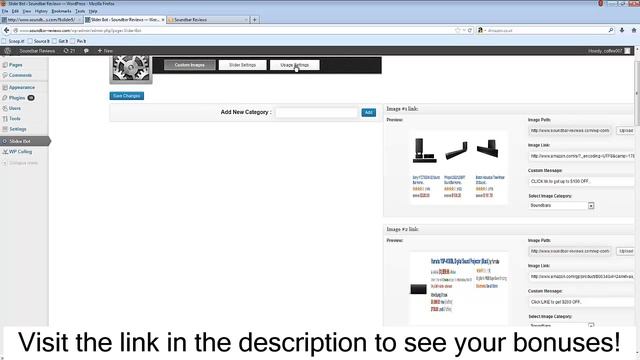The height and width of the screenshot is (360, 640).
Task: Open the comments bubble in admin bar
Action: (86, 51)
